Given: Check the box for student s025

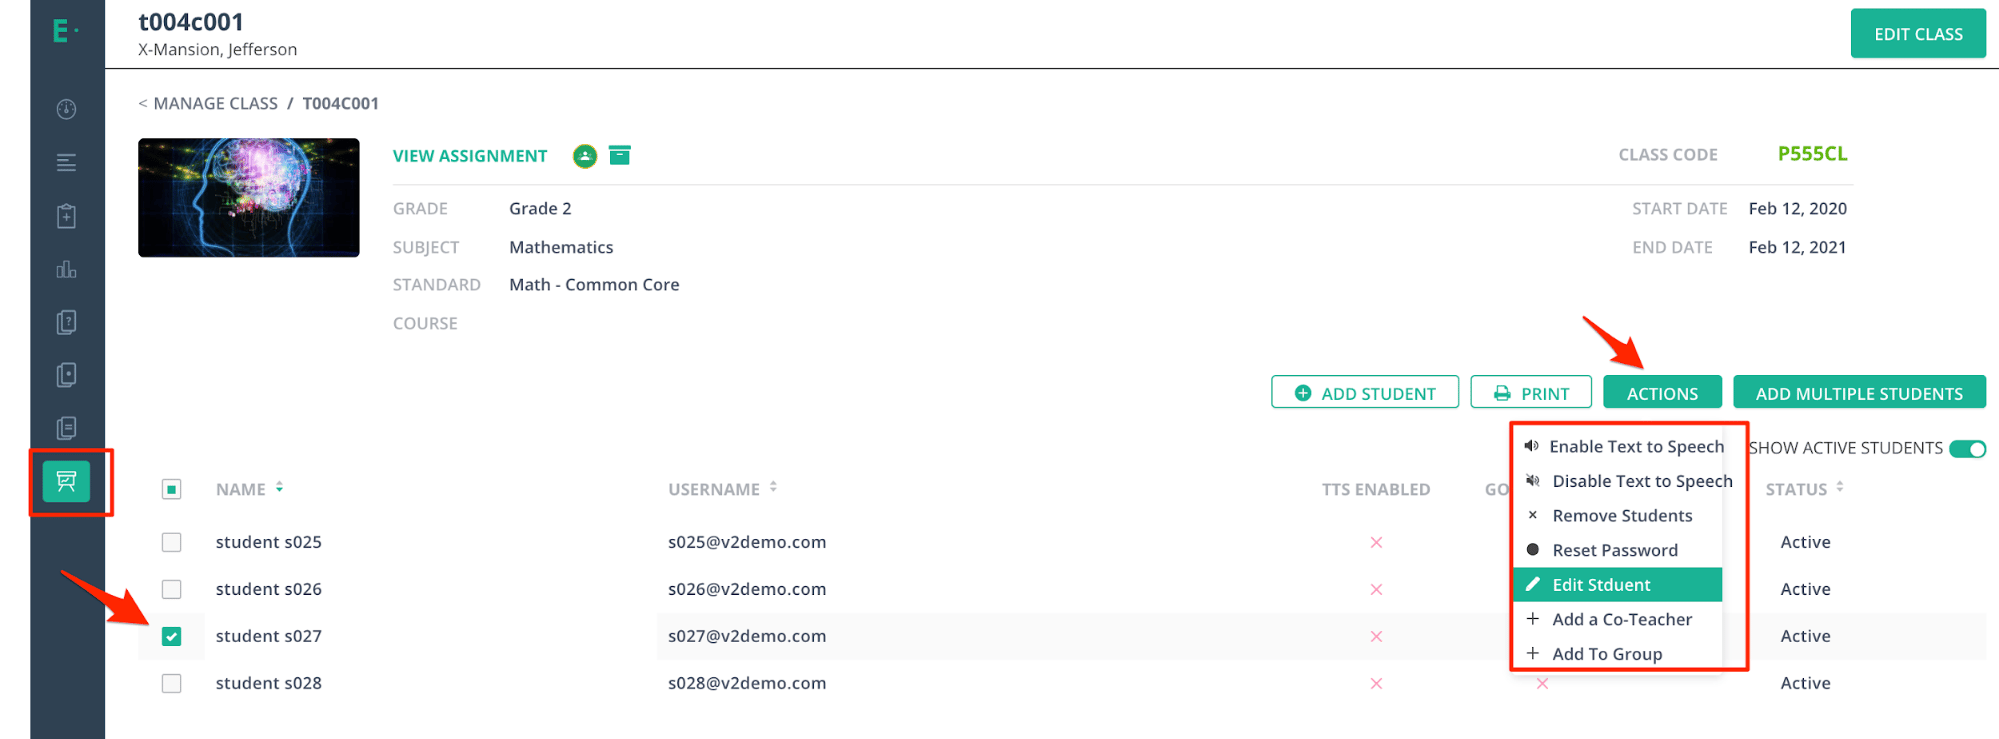Looking at the screenshot, I should click(172, 542).
